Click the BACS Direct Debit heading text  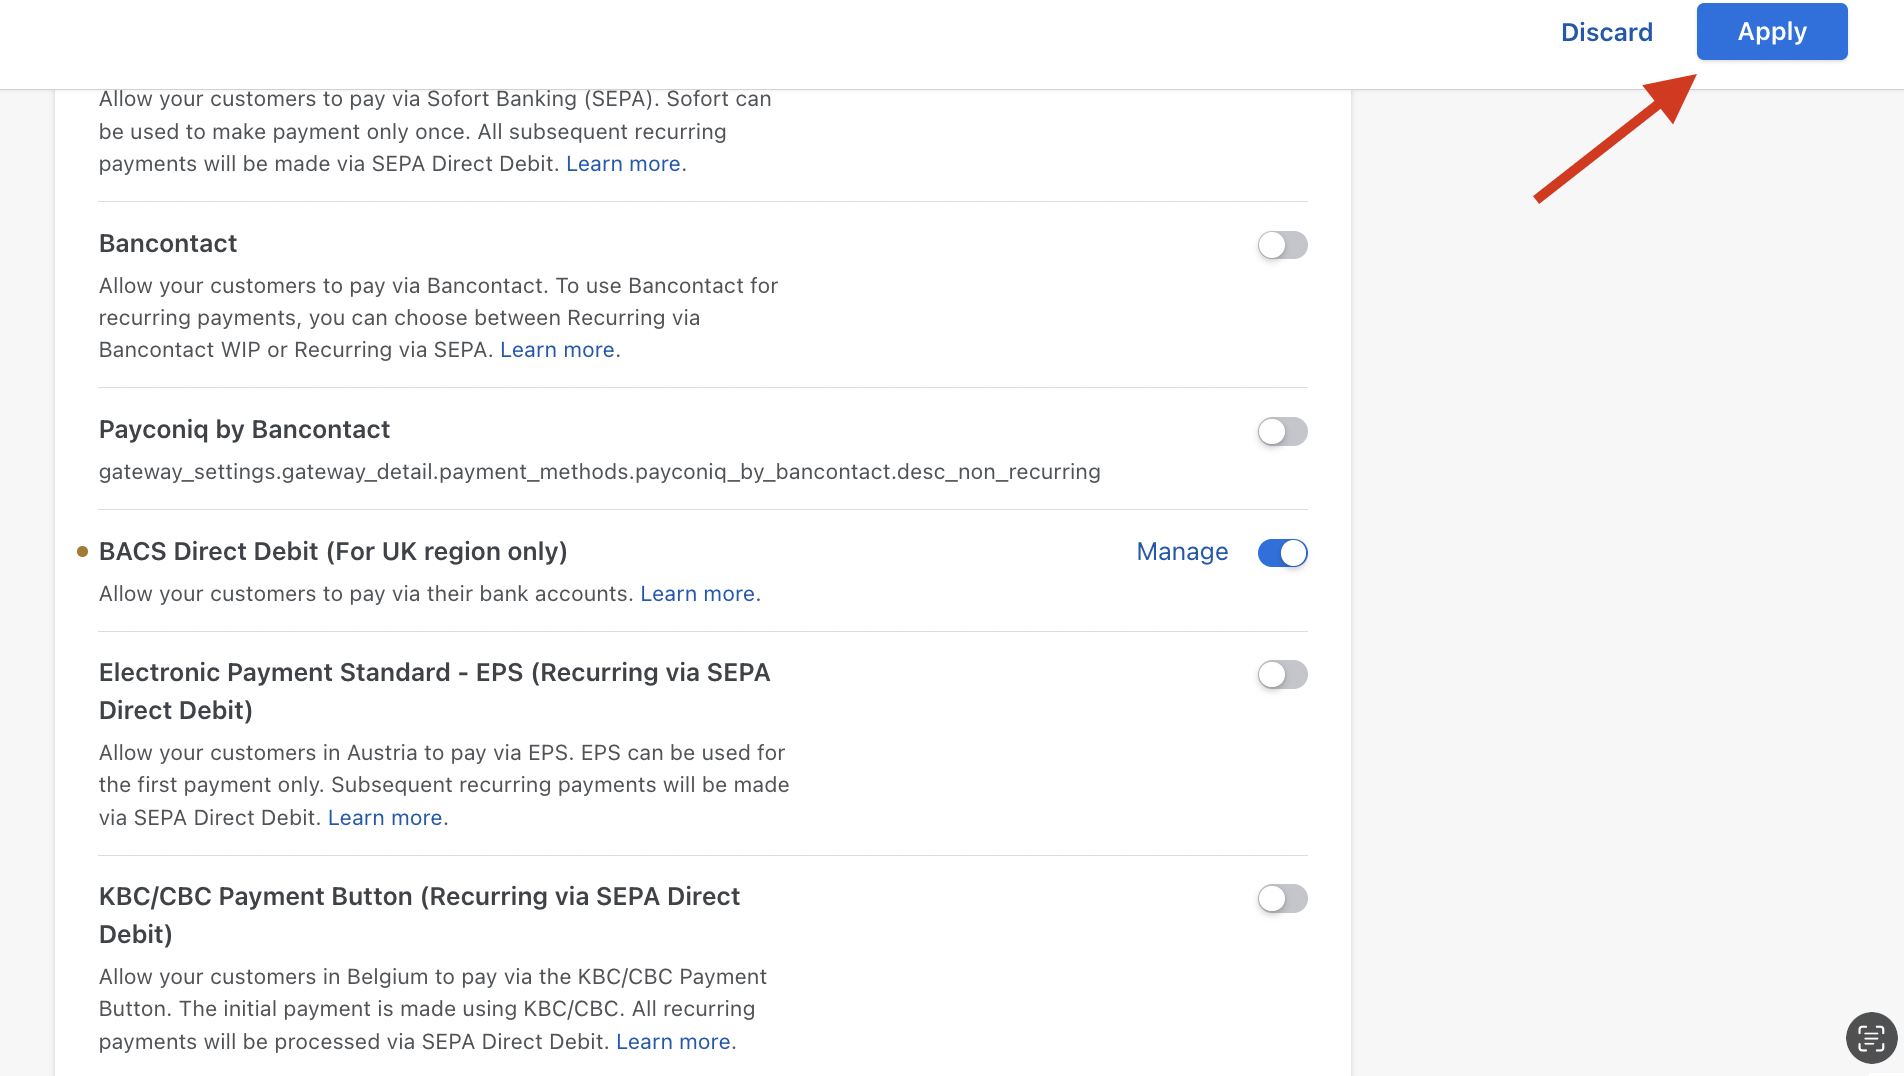pyautogui.click(x=333, y=552)
